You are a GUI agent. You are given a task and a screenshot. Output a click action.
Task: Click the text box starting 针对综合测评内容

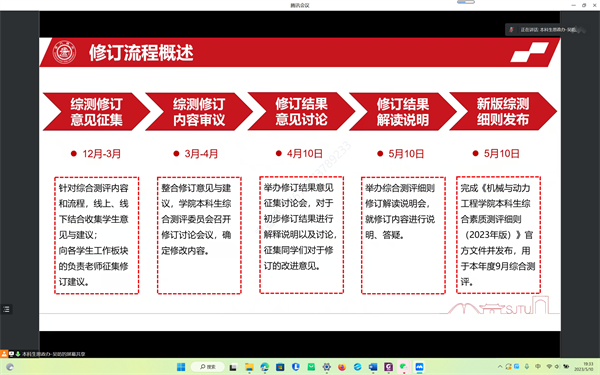(96, 235)
